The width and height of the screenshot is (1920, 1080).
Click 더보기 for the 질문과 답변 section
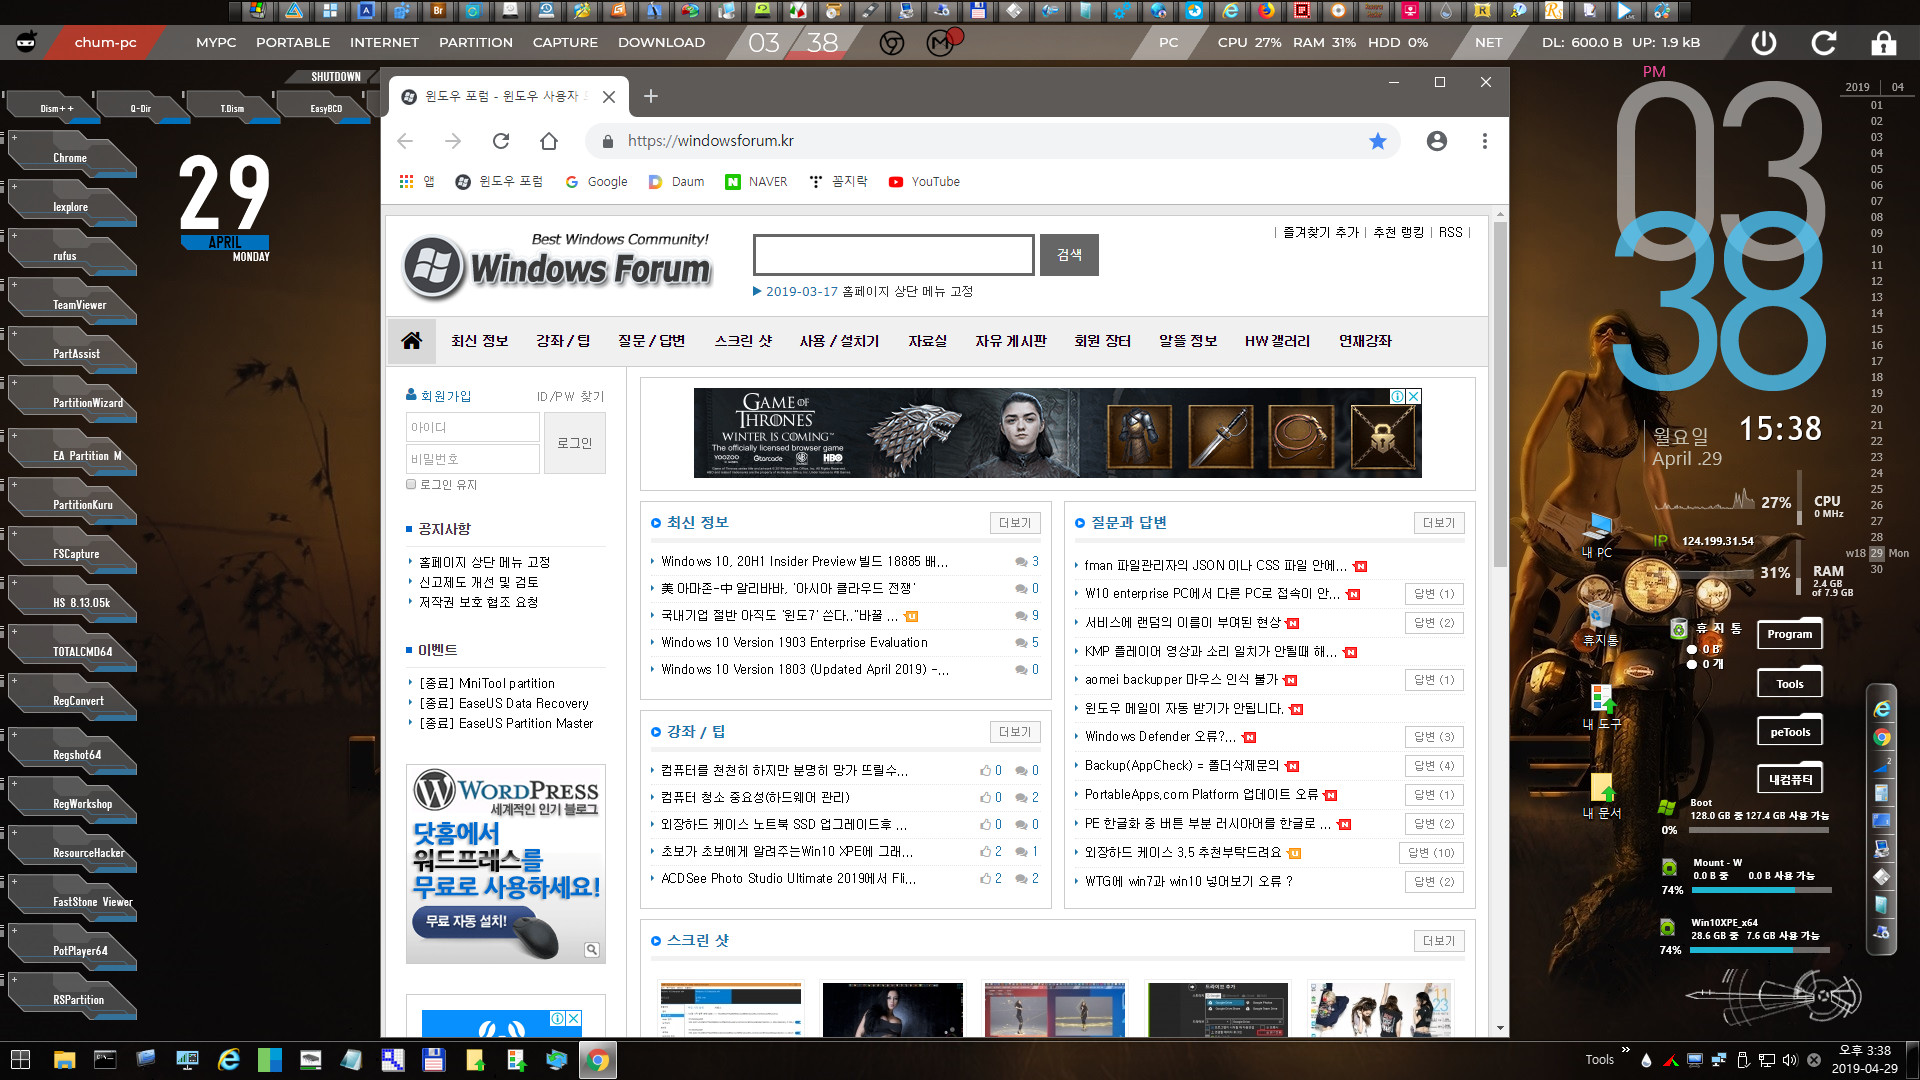point(1439,523)
